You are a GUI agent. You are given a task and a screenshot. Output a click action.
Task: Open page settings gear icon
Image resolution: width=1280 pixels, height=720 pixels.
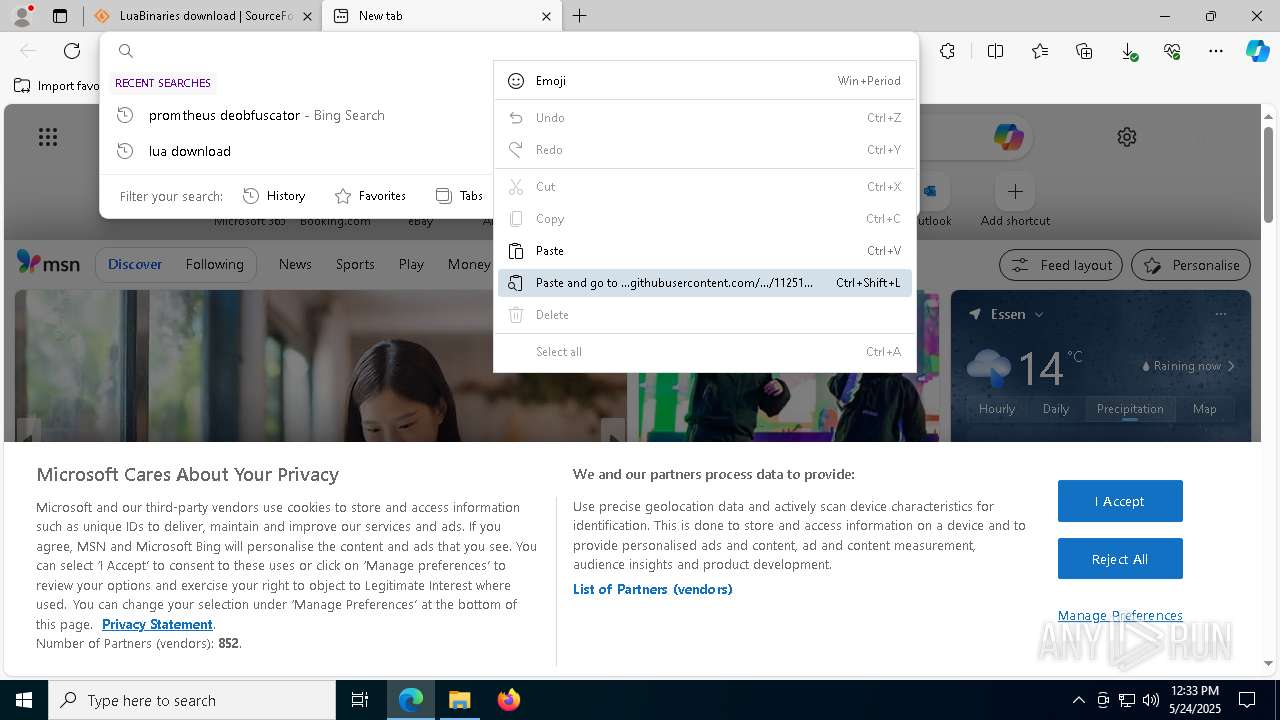pyautogui.click(x=1127, y=137)
